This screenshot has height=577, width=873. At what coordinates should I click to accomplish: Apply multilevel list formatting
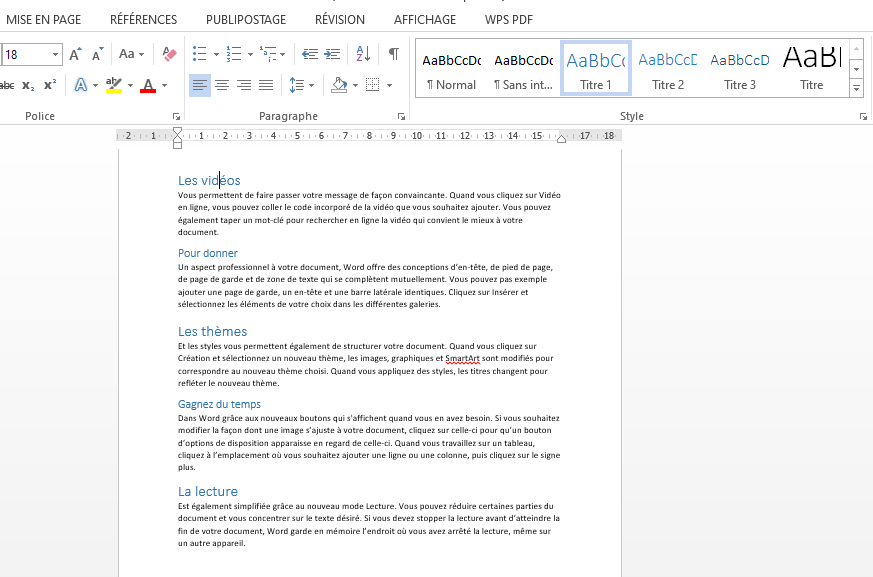[x=268, y=54]
